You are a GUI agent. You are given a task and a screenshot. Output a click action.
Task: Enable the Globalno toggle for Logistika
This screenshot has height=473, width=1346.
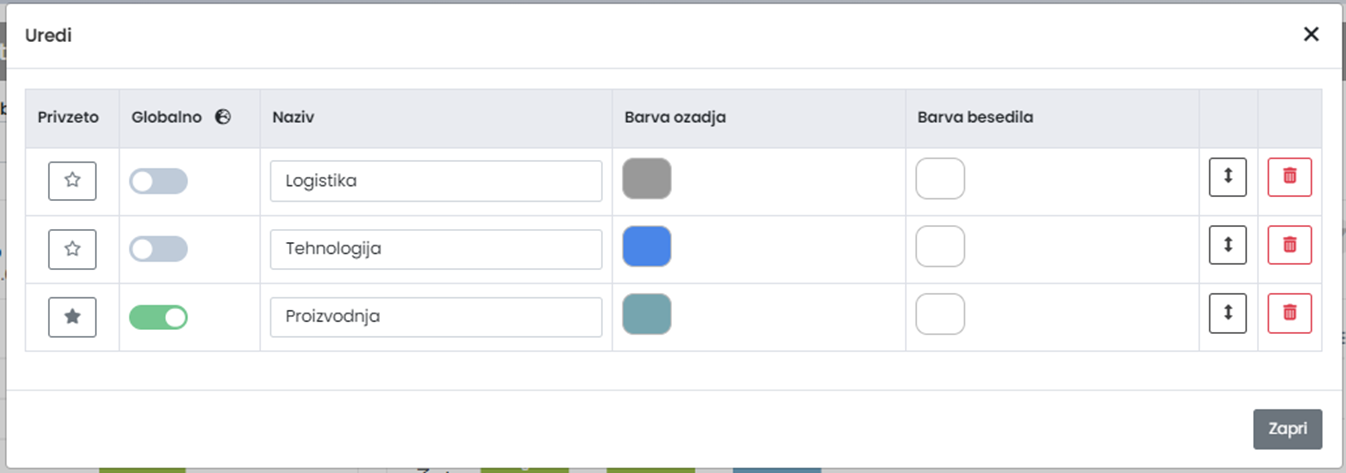pos(158,181)
